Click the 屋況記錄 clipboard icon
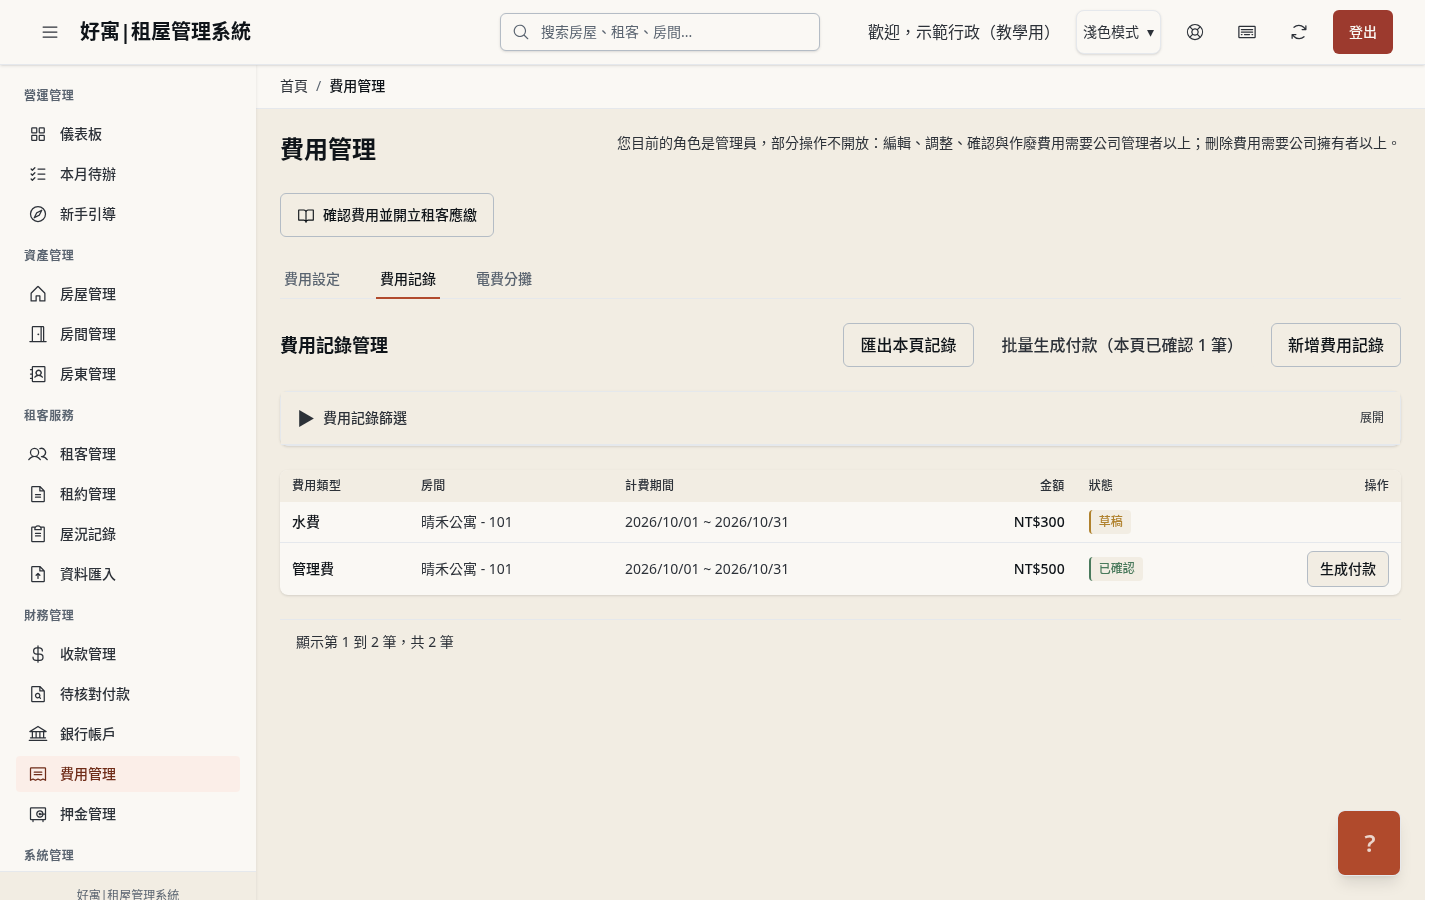1440x900 pixels. (x=38, y=534)
